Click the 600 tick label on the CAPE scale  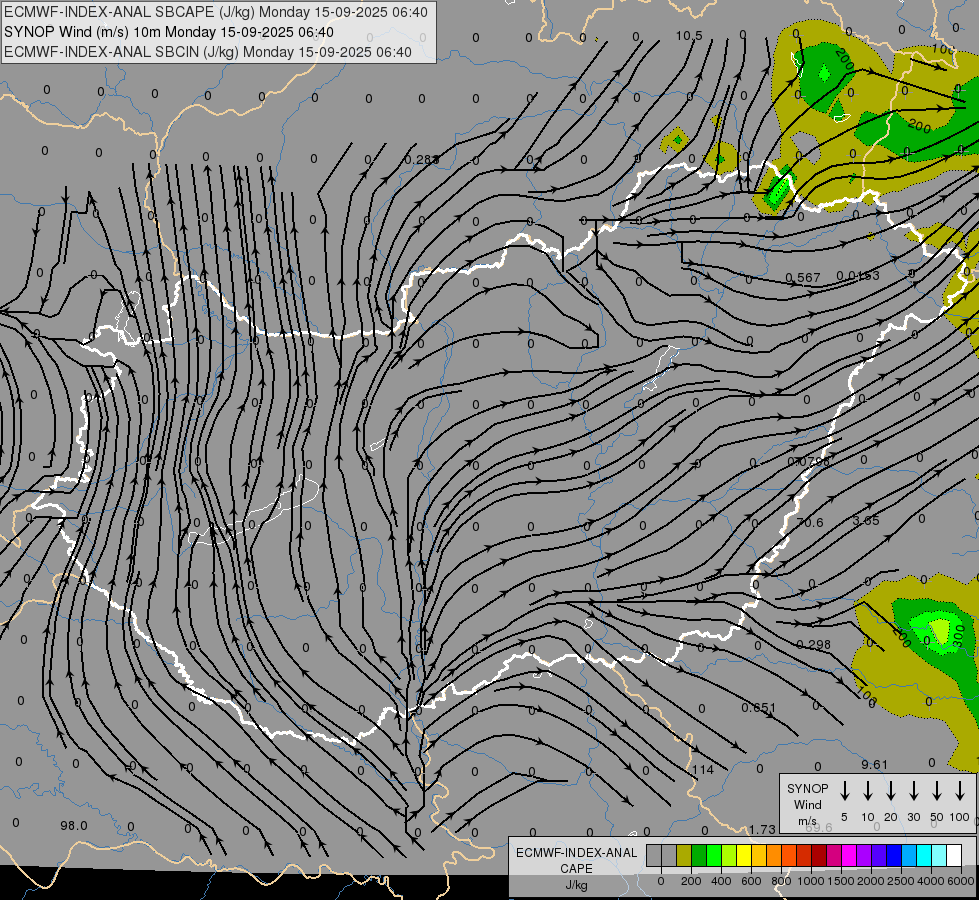pos(751,881)
